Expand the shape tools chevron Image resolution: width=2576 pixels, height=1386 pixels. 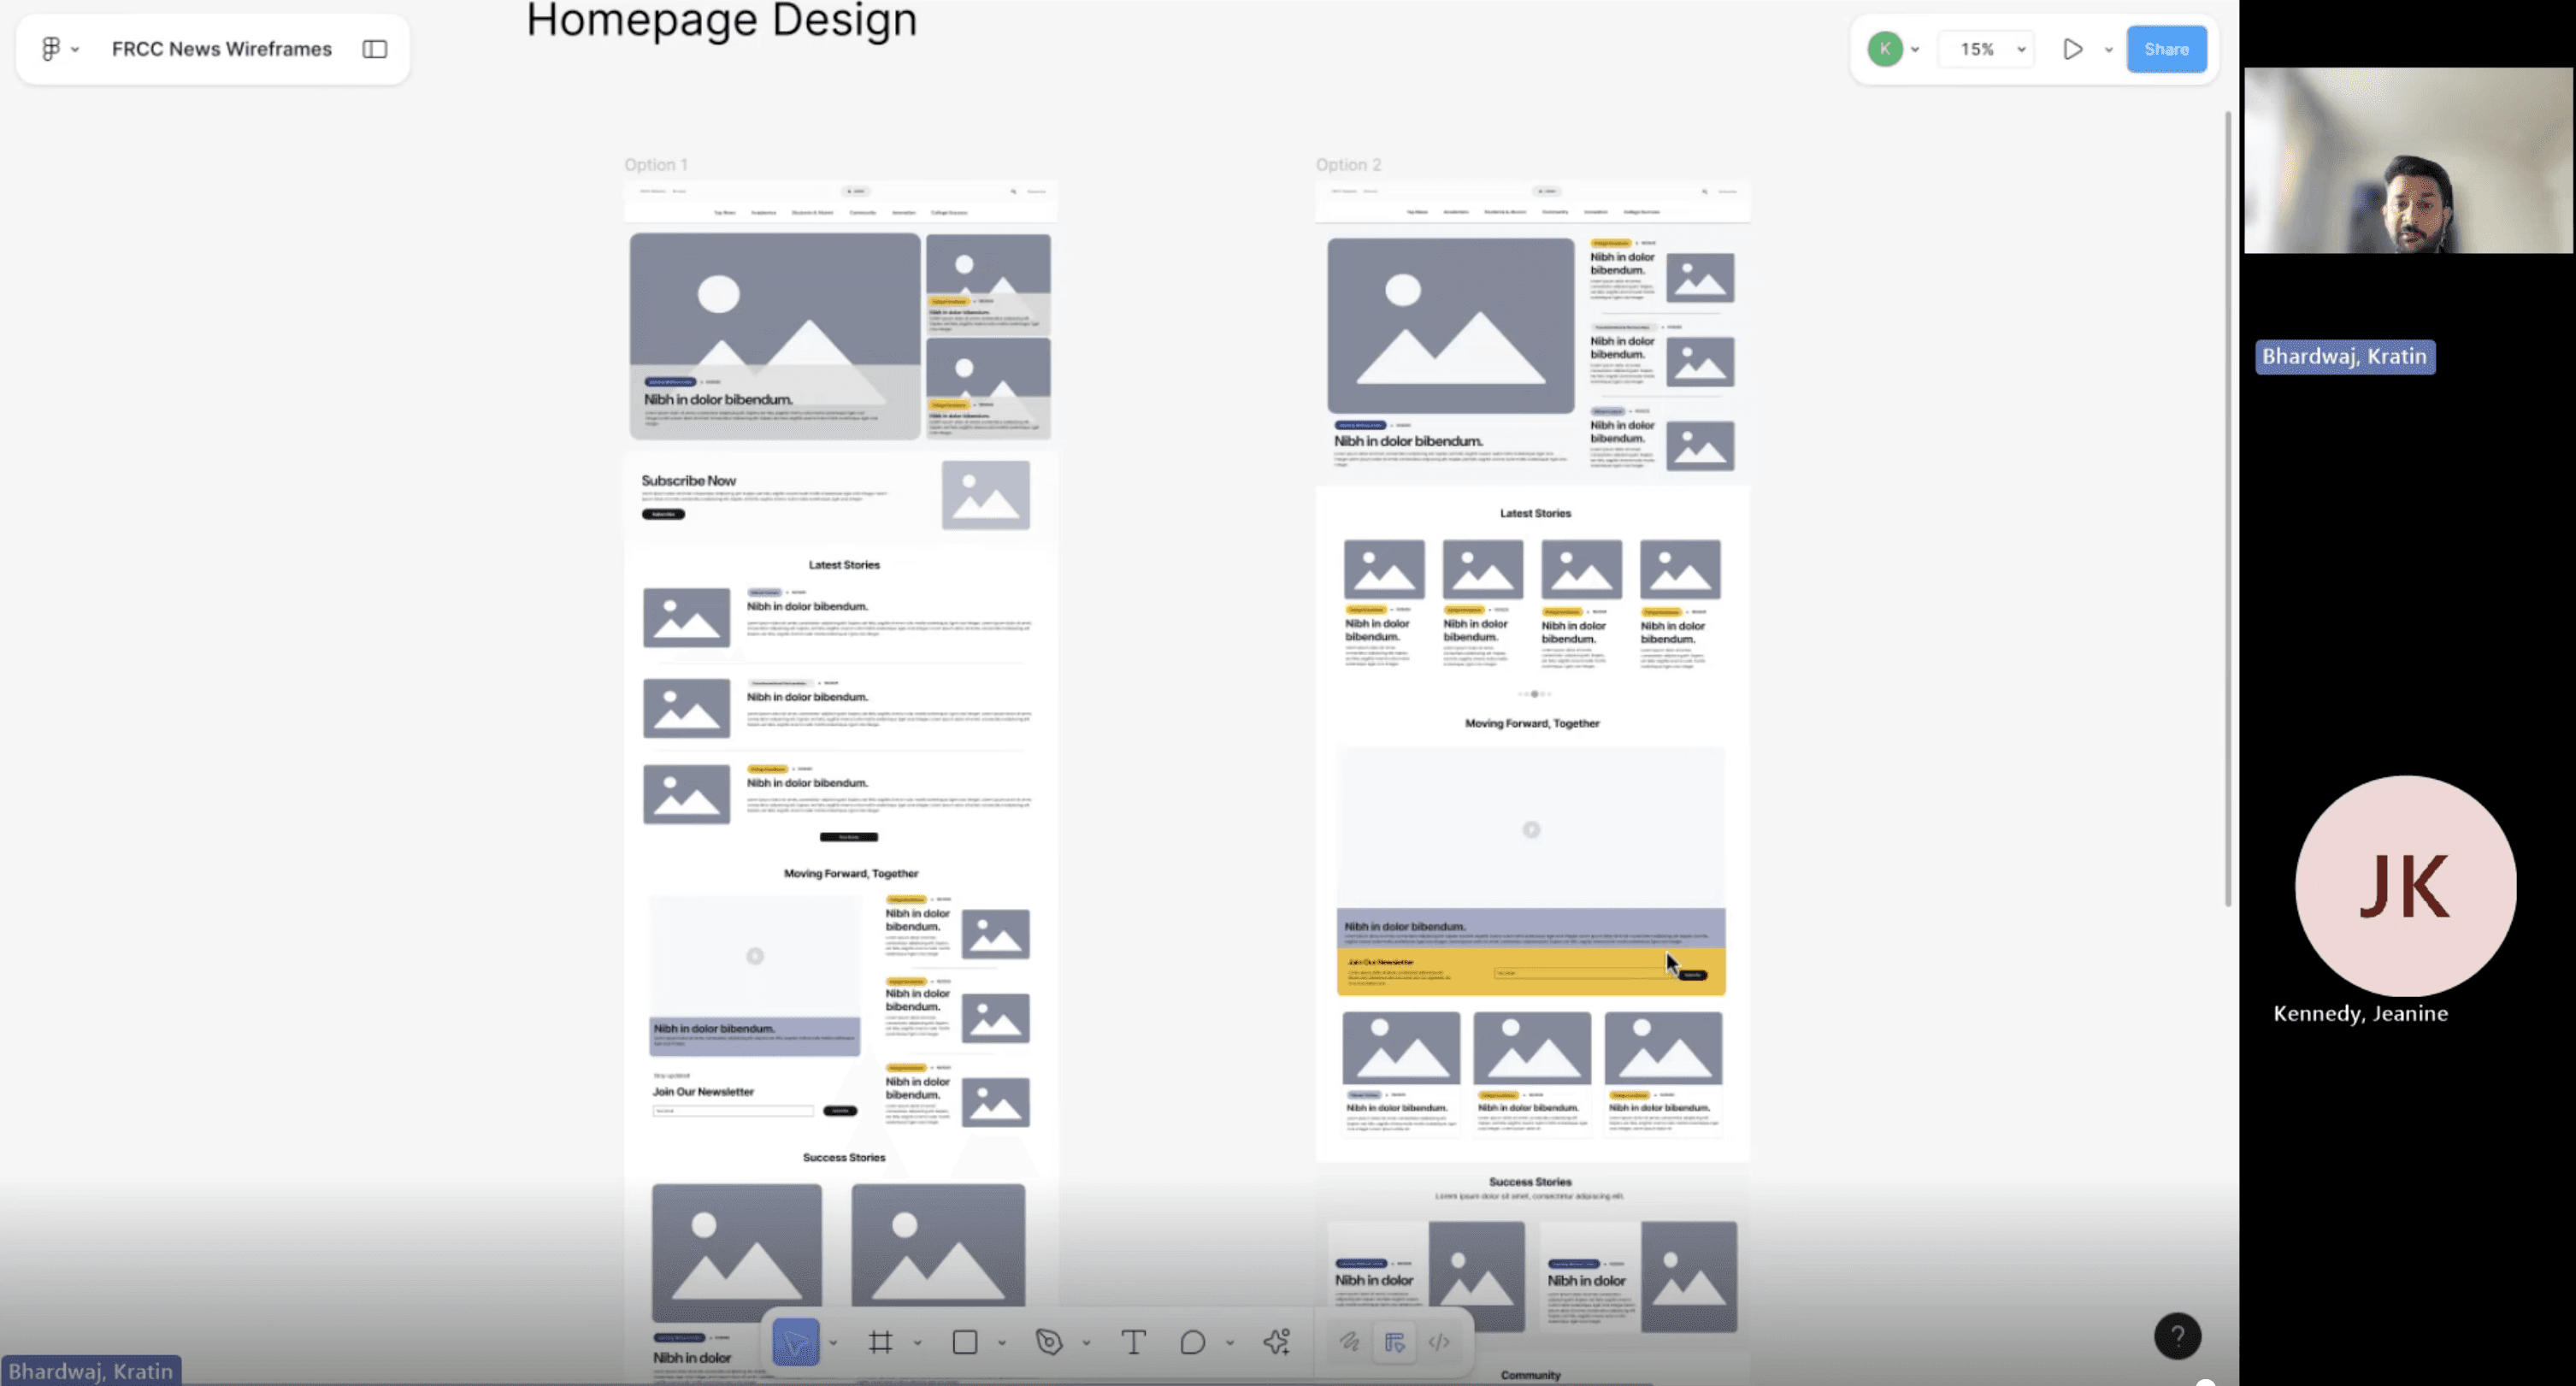click(1001, 1343)
